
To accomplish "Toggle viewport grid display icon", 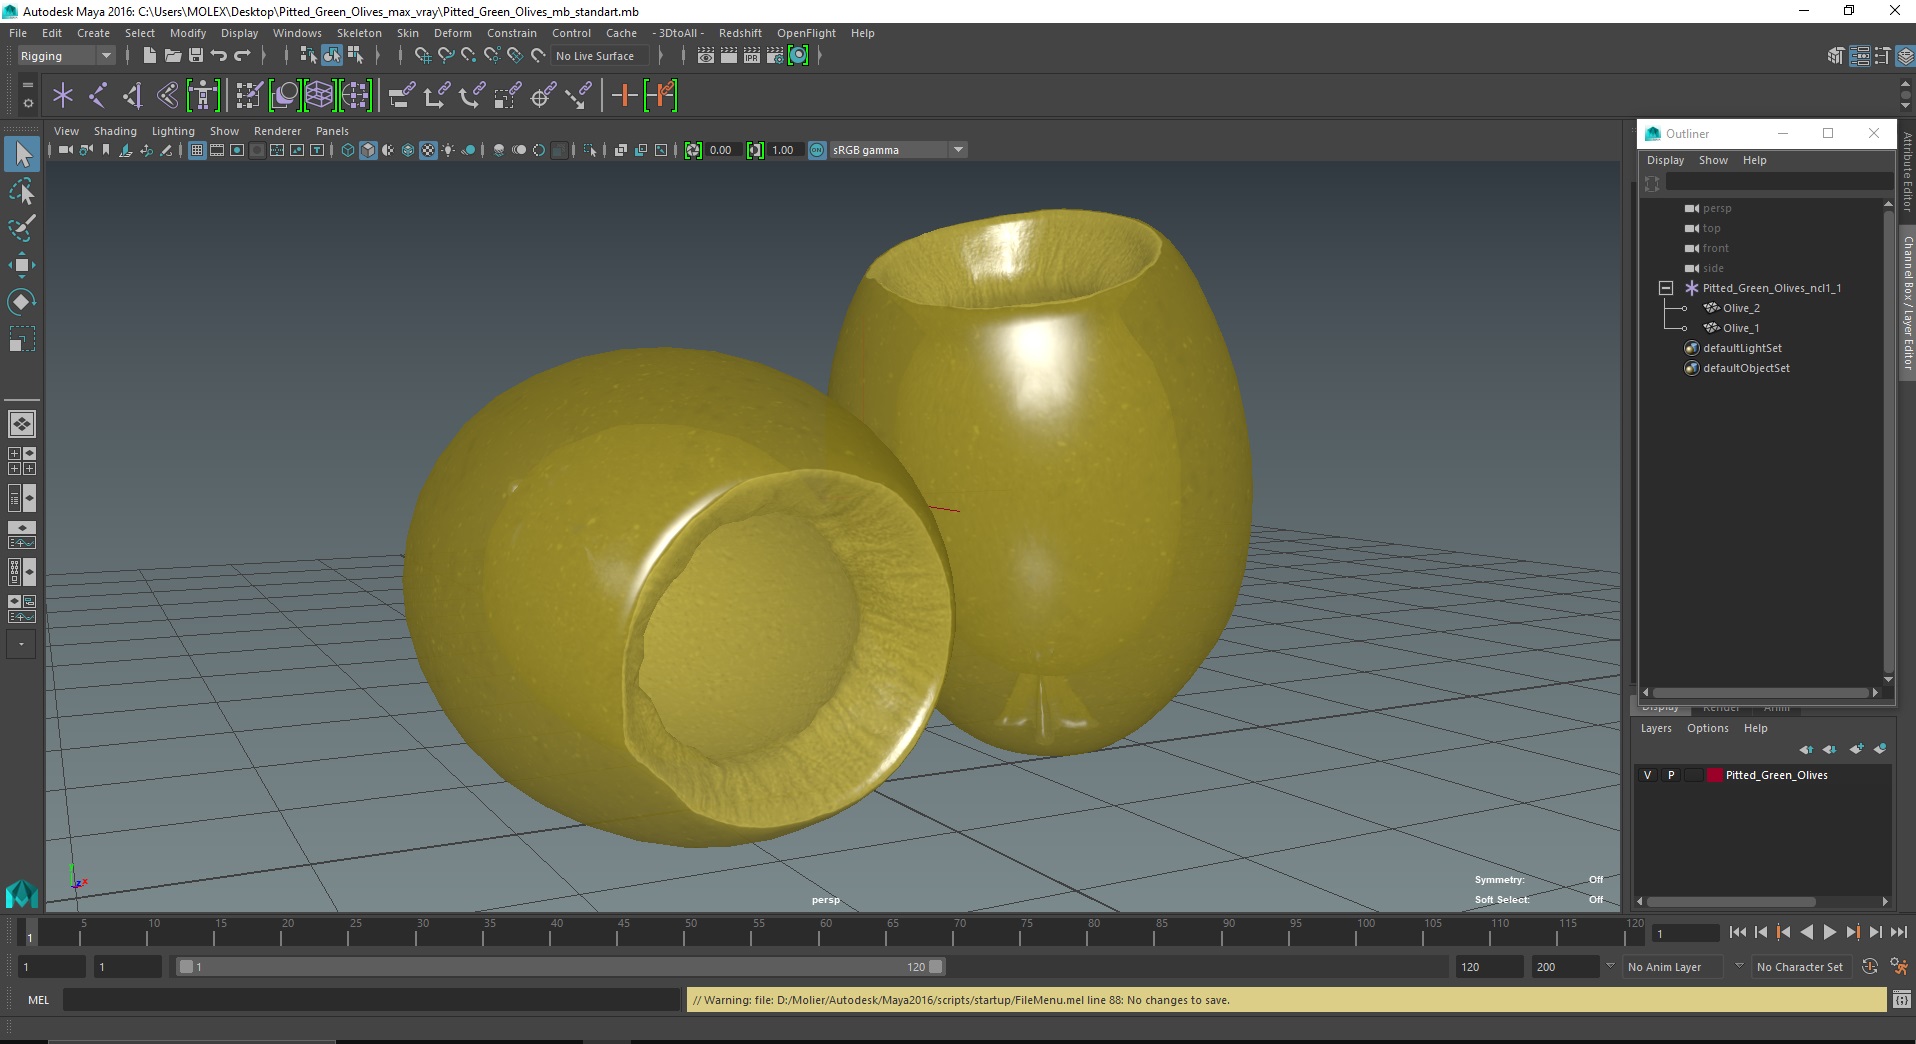I will coord(197,150).
